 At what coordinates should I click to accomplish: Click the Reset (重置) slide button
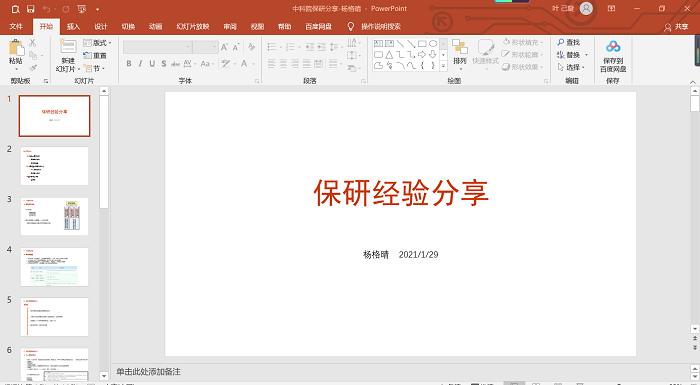coord(95,55)
